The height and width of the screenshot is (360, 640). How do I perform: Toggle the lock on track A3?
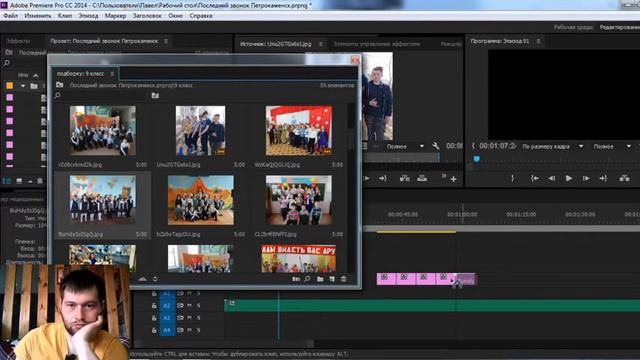coord(154,318)
